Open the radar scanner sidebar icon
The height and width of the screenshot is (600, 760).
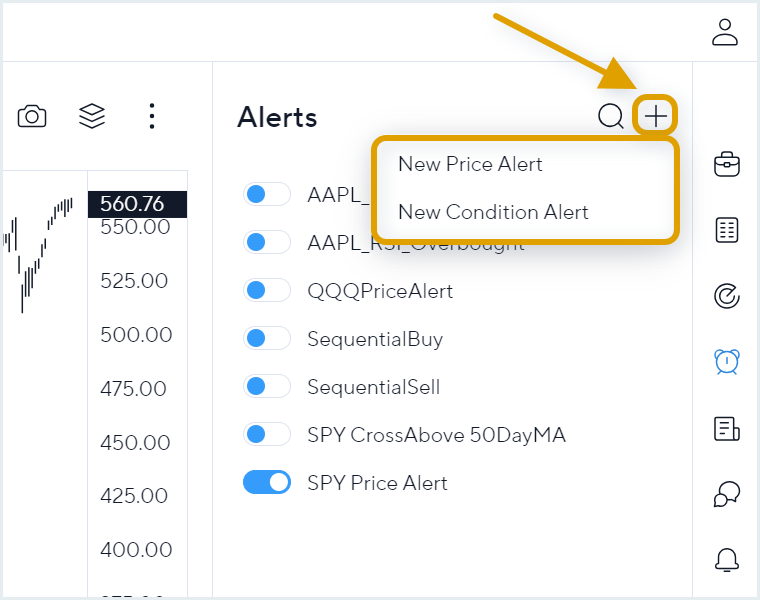[x=727, y=296]
